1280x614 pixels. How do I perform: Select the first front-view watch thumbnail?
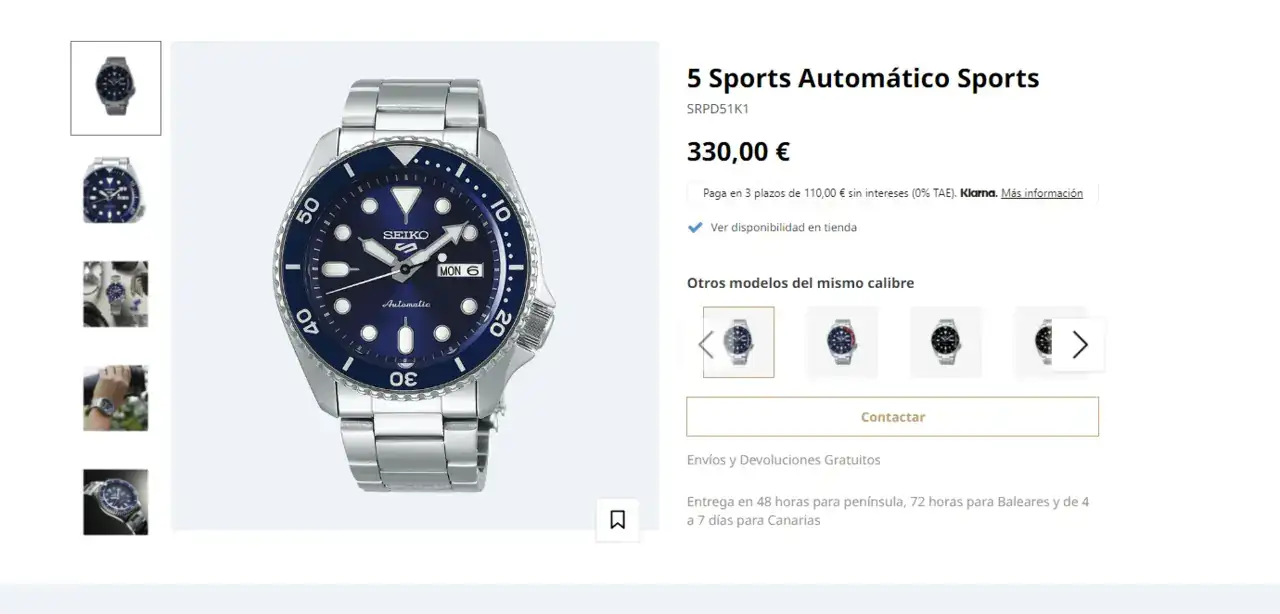(x=115, y=88)
